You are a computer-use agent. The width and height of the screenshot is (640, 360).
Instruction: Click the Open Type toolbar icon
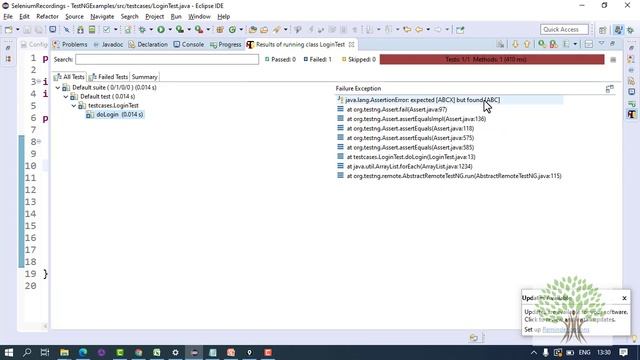[253, 29]
